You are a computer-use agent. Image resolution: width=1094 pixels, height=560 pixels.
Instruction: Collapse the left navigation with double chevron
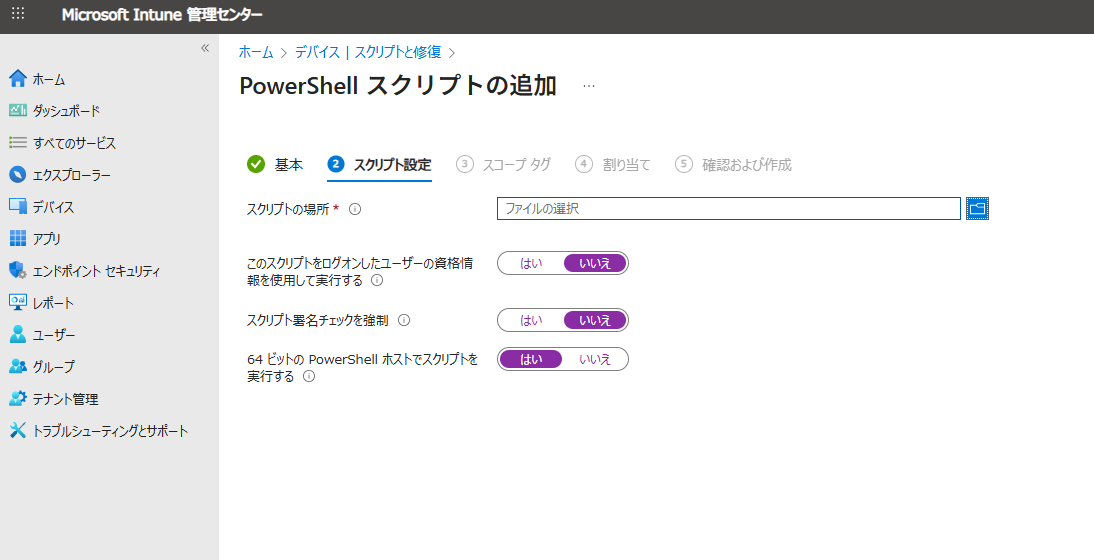pyautogui.click(x=205, y=48)
